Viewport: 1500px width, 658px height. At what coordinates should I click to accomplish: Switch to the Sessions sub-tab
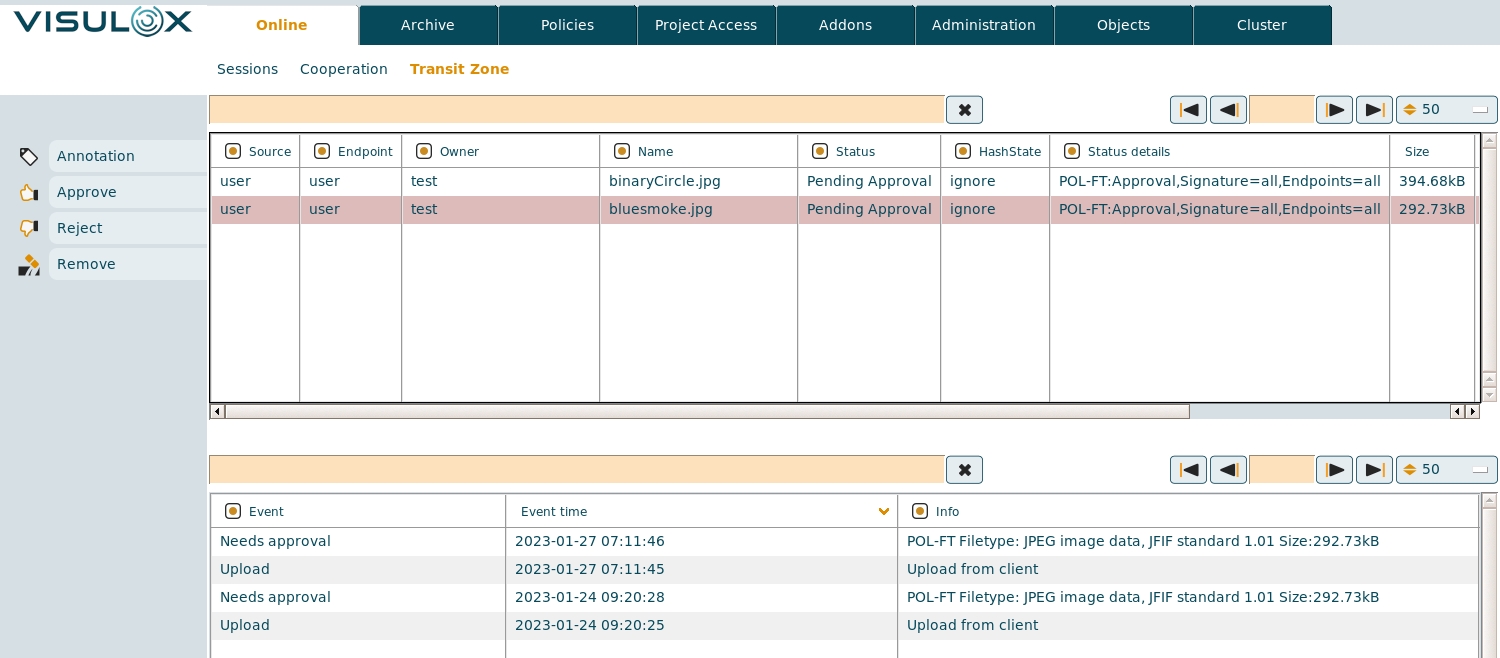pyautogui.click(x=247, y=69)
